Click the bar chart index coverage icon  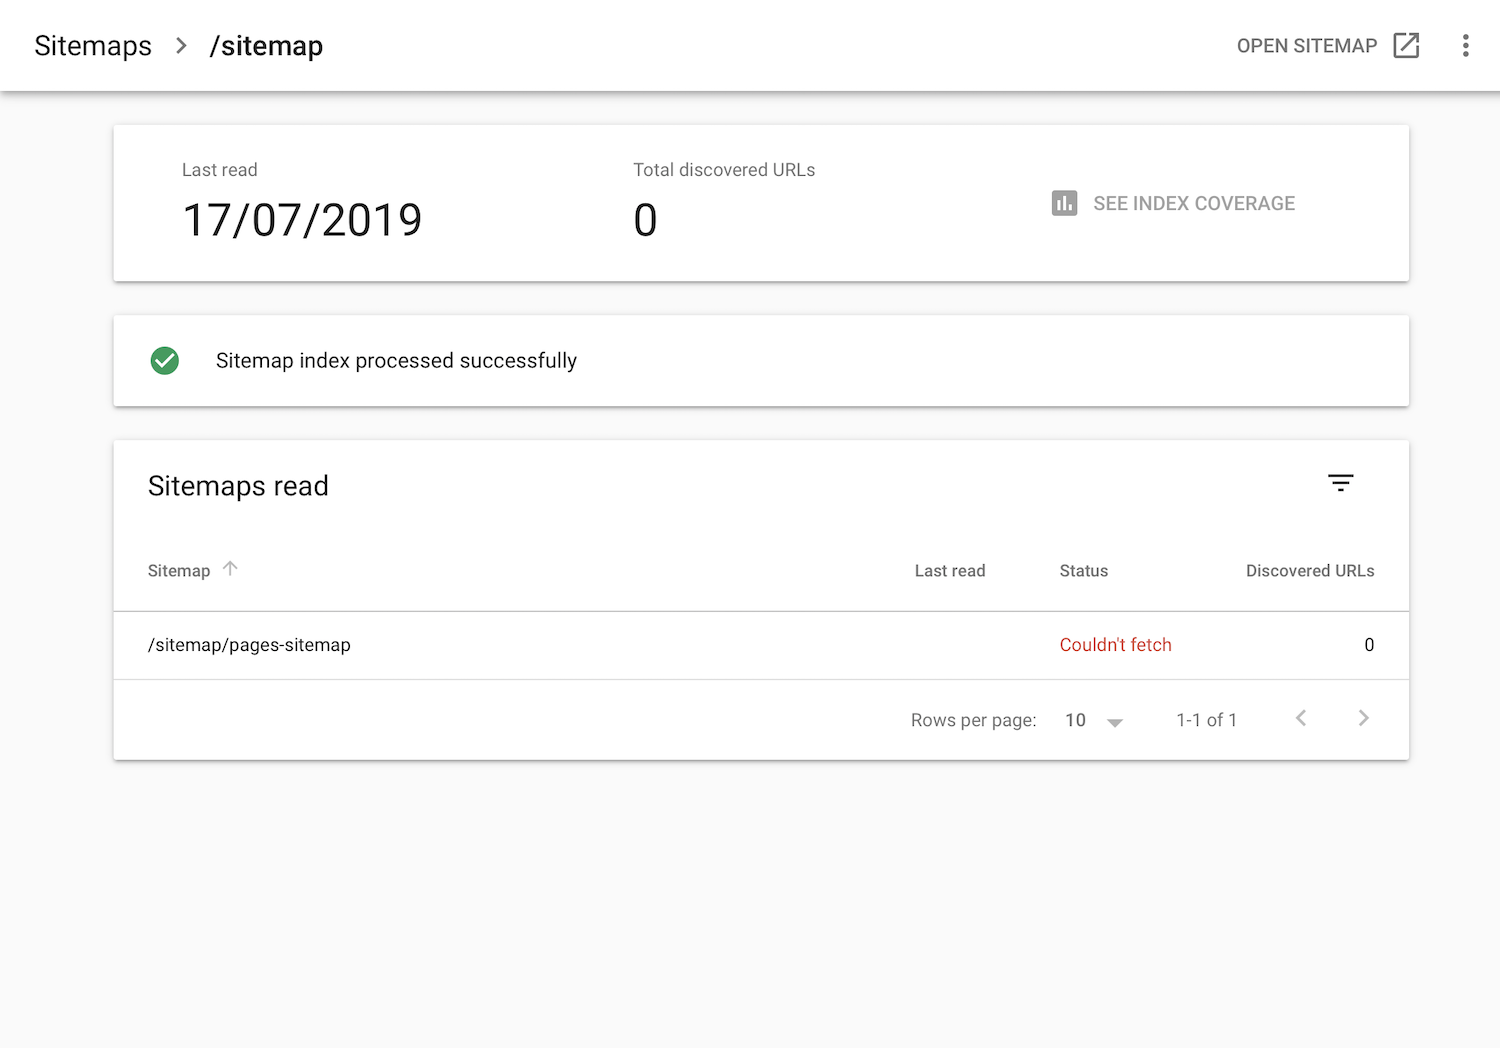pyautogui.click(x=1064, y=203)
